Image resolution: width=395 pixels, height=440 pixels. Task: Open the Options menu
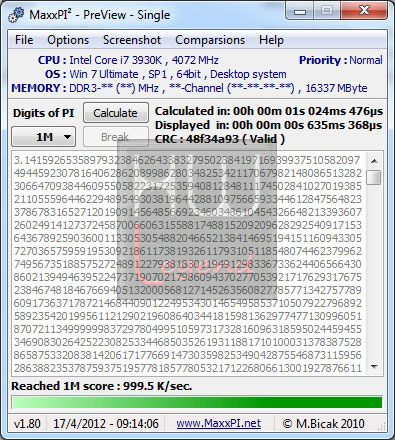[68, 40]
